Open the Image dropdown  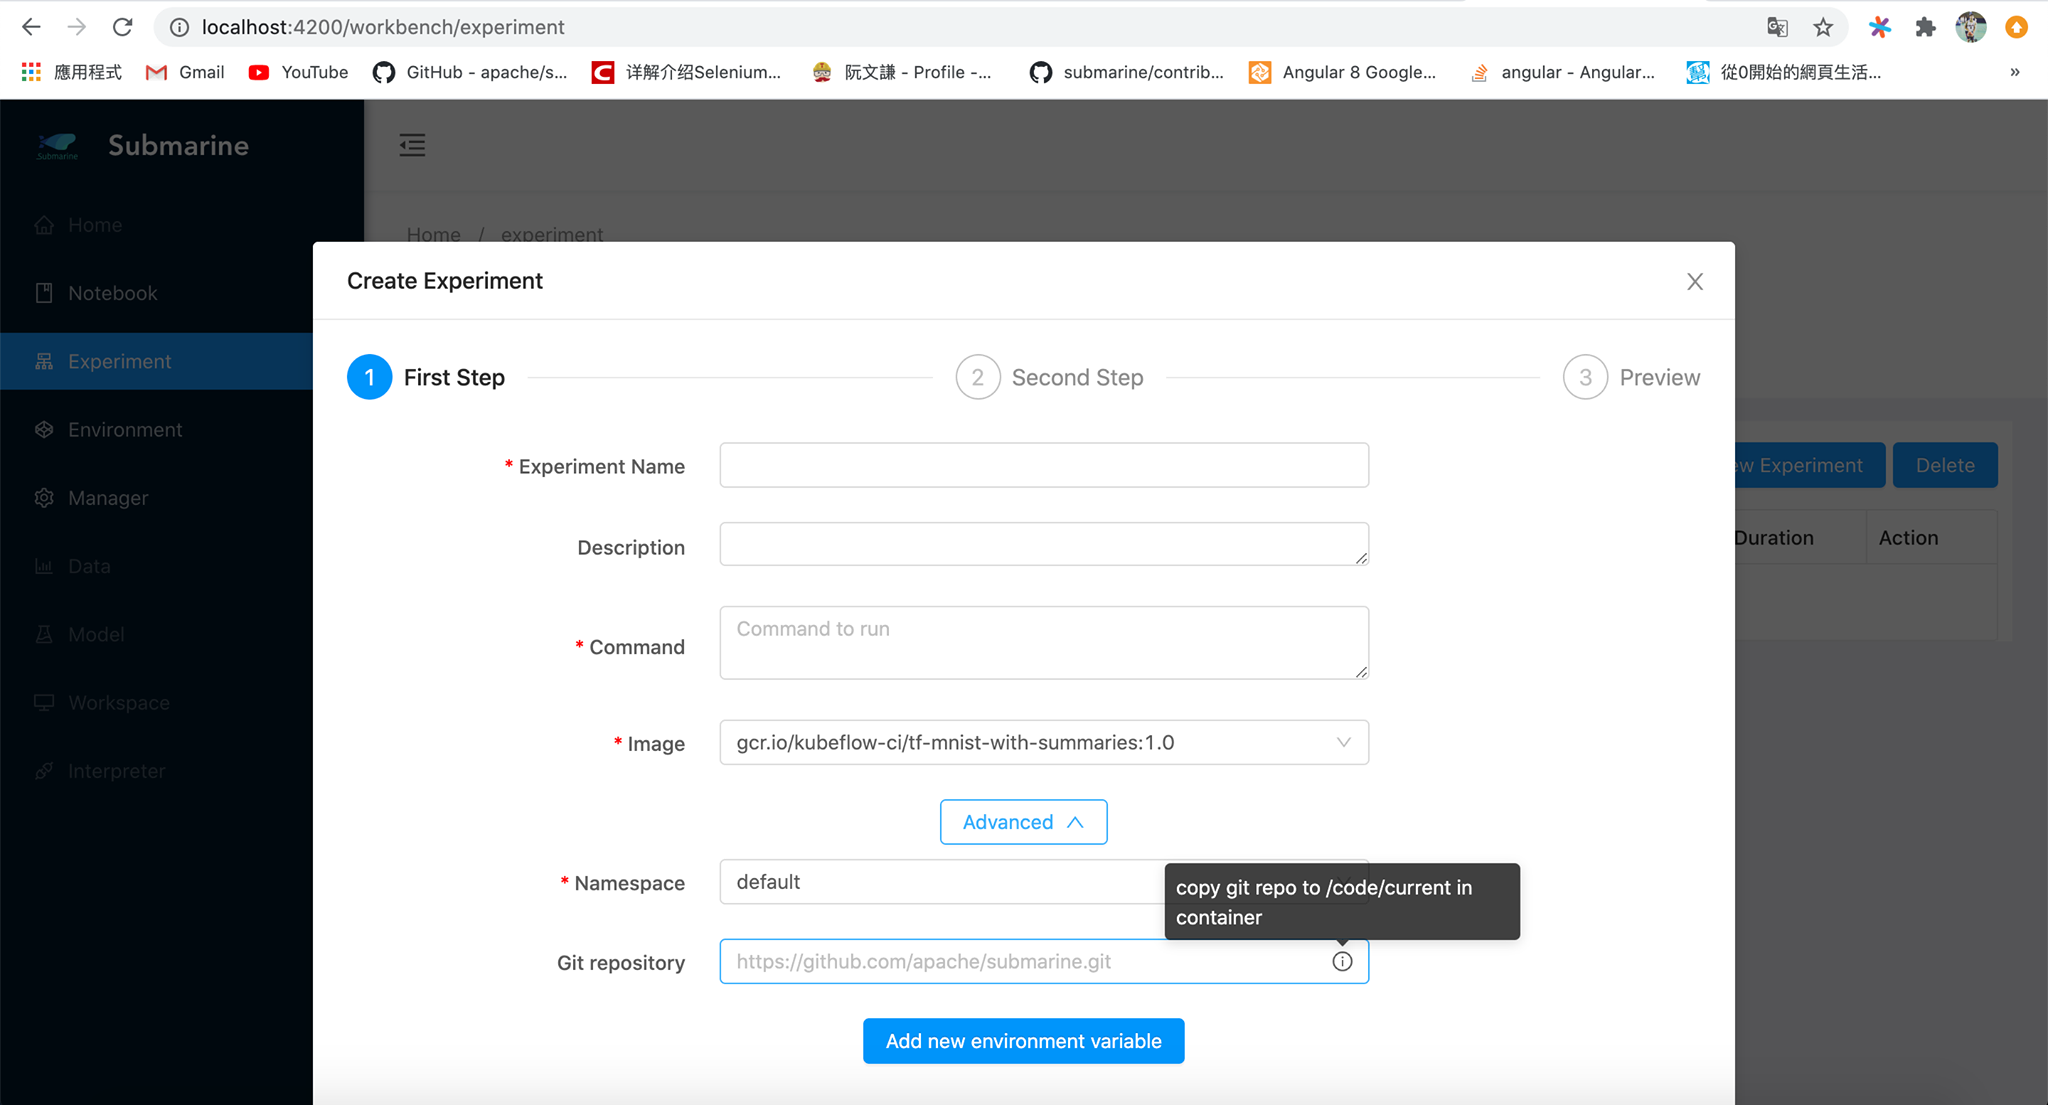point(1043,742)
